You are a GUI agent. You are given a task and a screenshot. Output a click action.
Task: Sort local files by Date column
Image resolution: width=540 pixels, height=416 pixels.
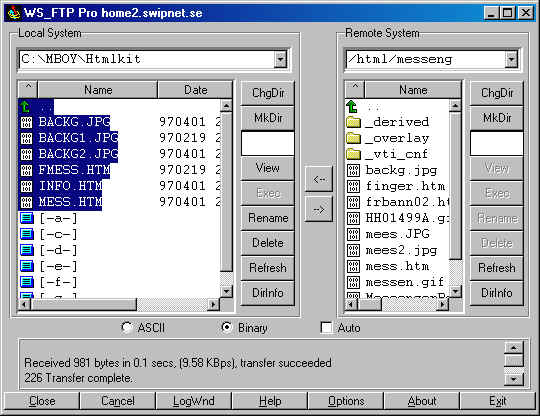[x=195, y=90]
